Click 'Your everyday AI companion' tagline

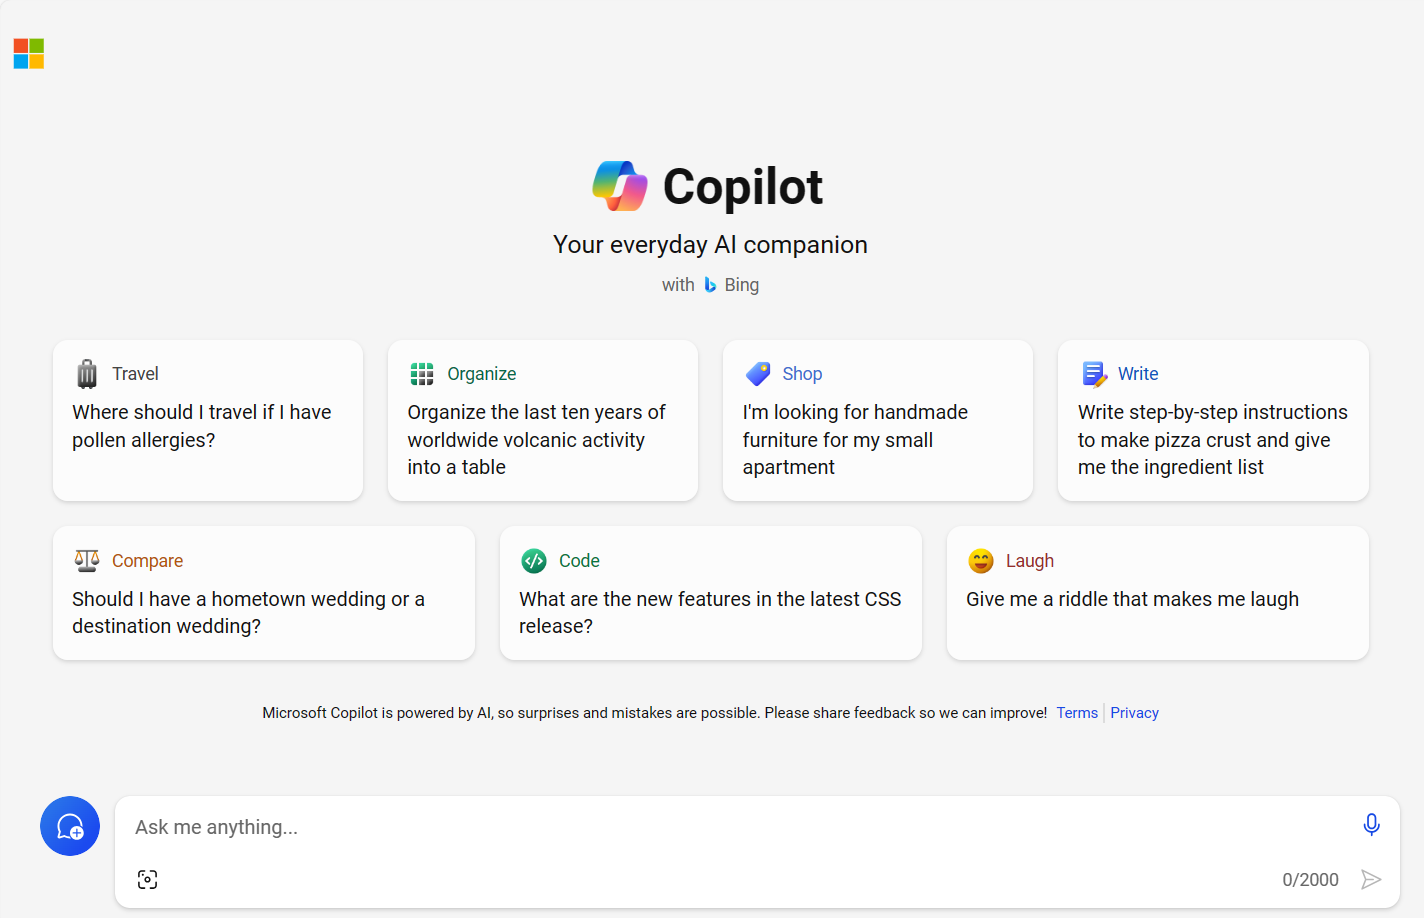tap(710, 245)
